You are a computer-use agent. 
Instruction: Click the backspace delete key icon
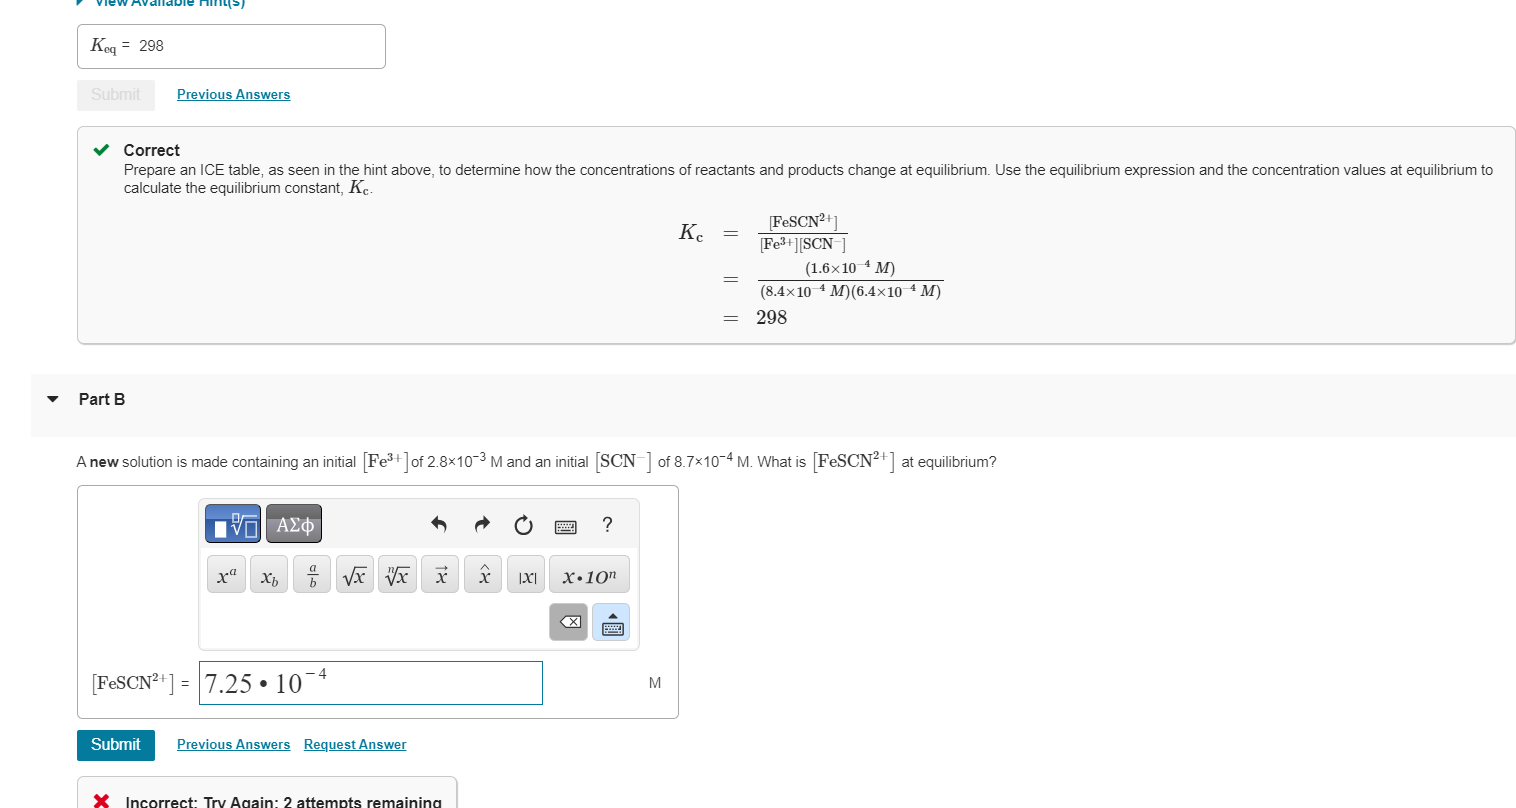click(568, 621)
